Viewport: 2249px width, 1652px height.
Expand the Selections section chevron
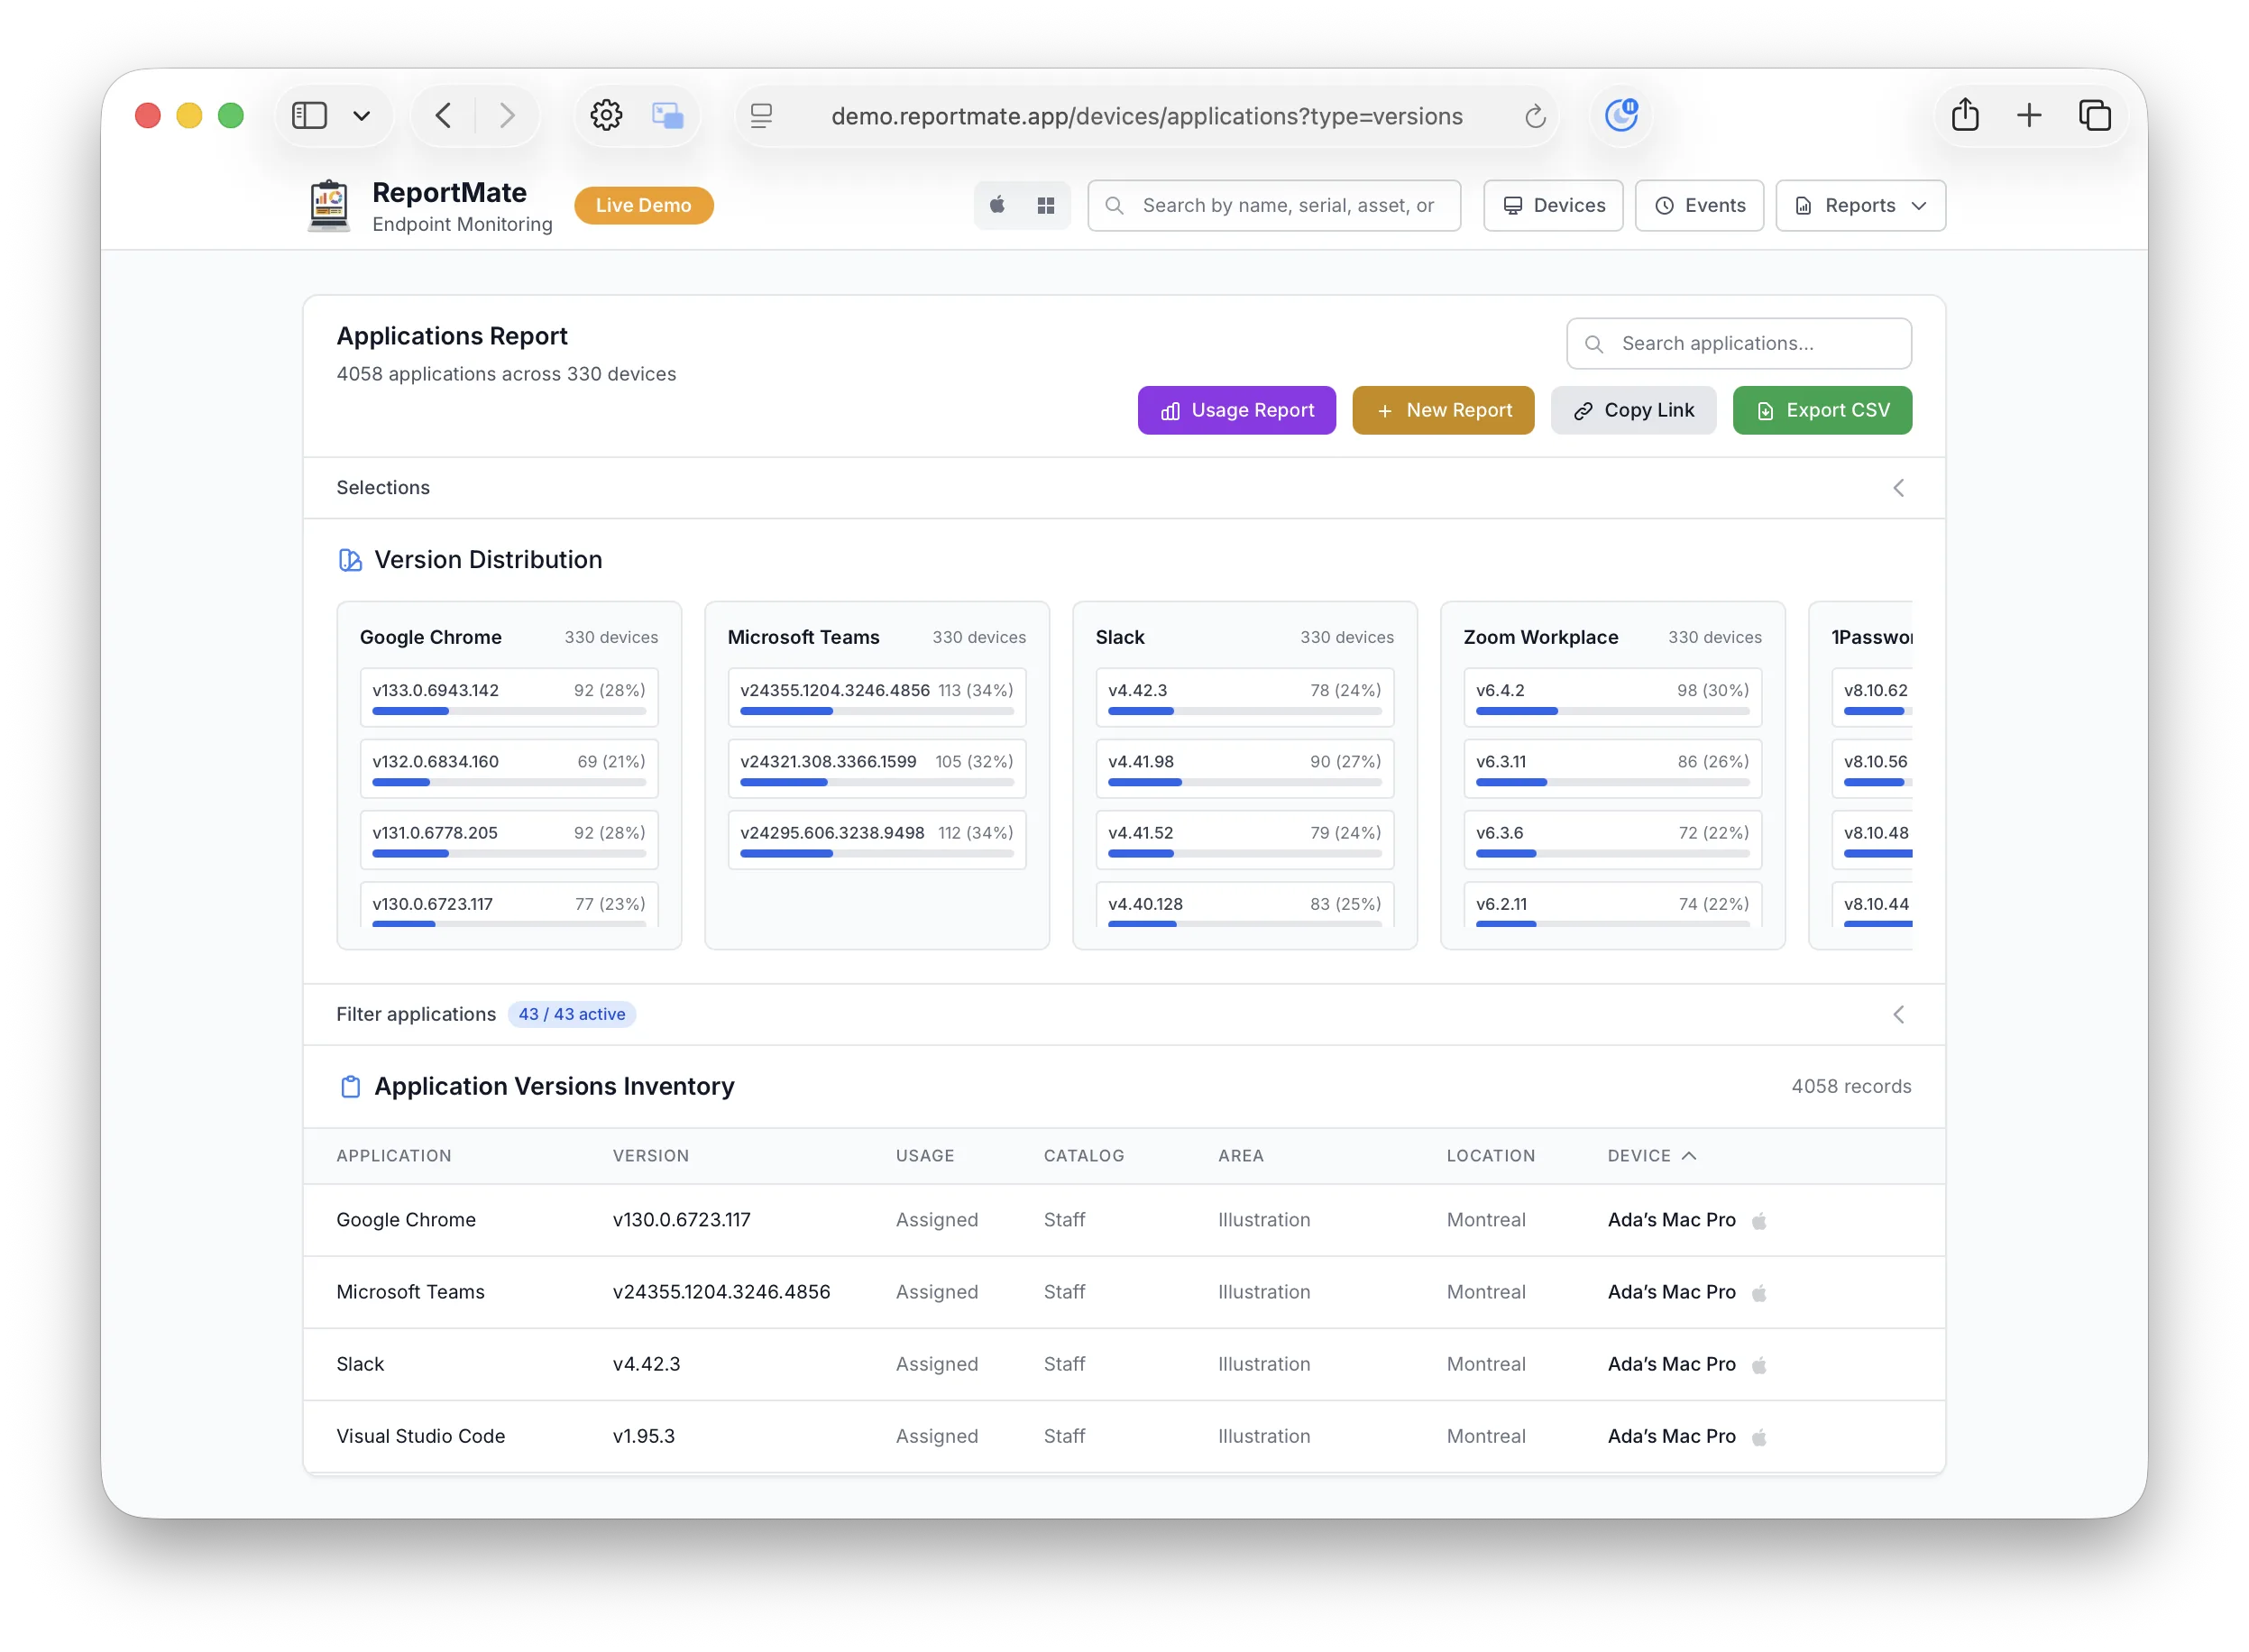(1898, 488)
